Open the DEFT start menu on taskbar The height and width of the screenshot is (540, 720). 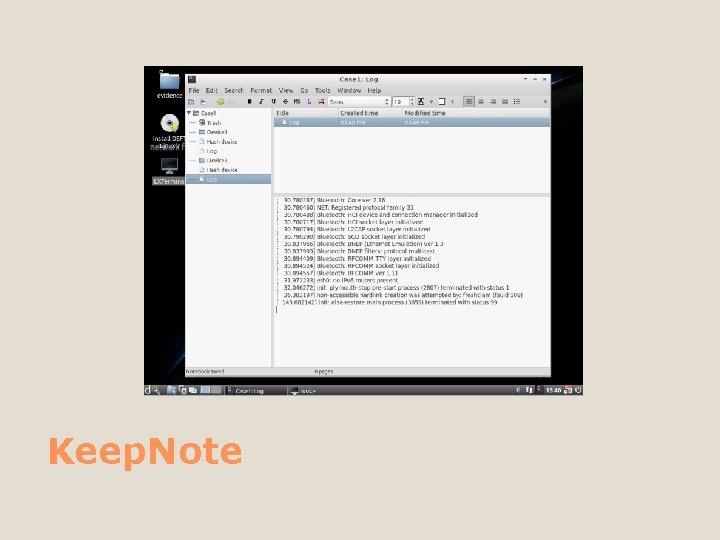[147, 390]
